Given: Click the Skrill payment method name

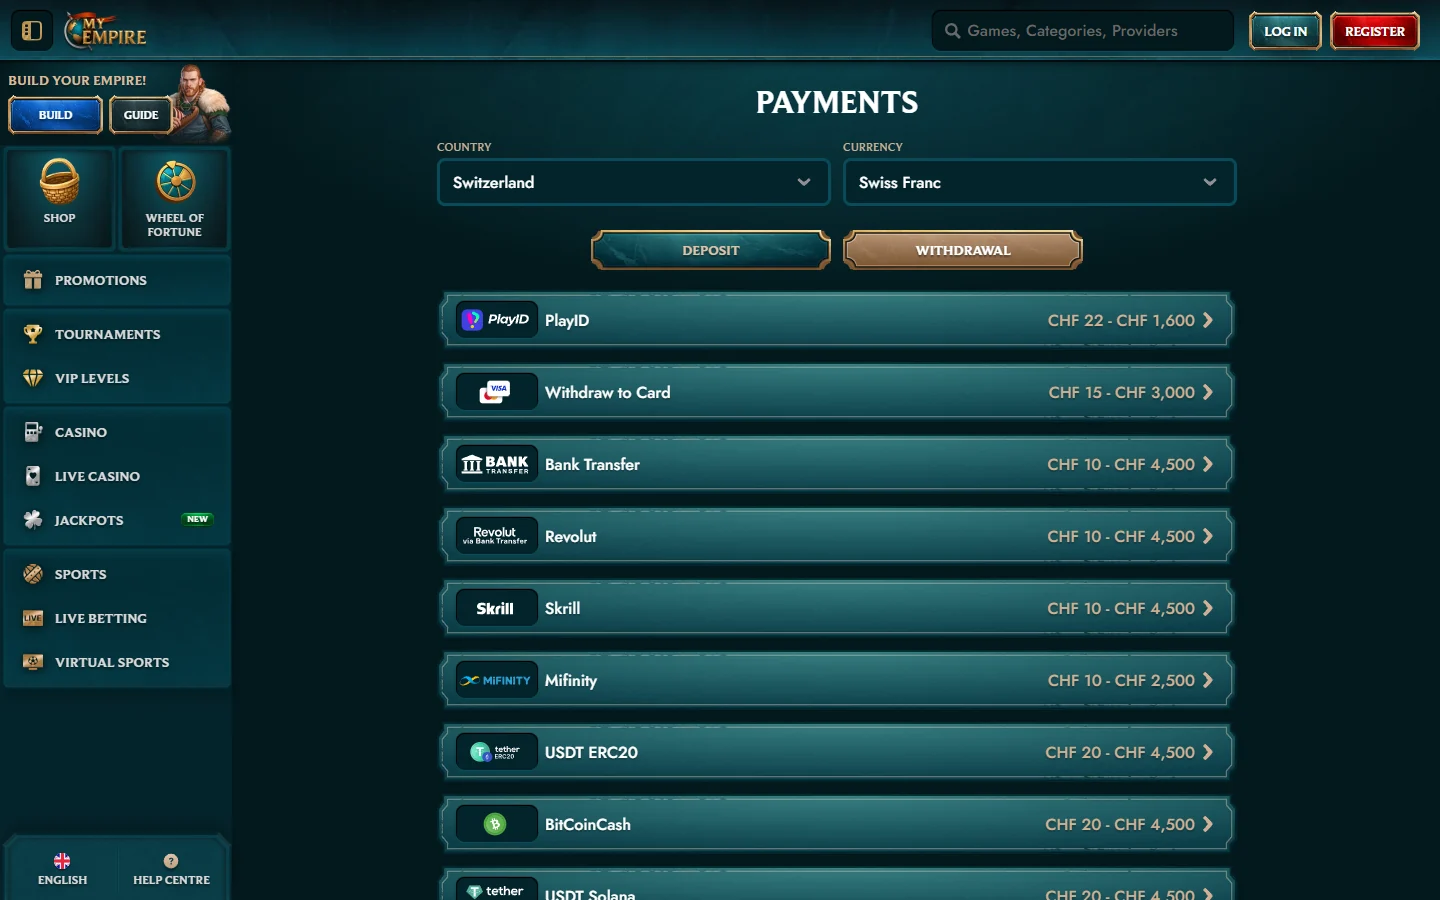Looking at the screenshot, I should [562, 608].
